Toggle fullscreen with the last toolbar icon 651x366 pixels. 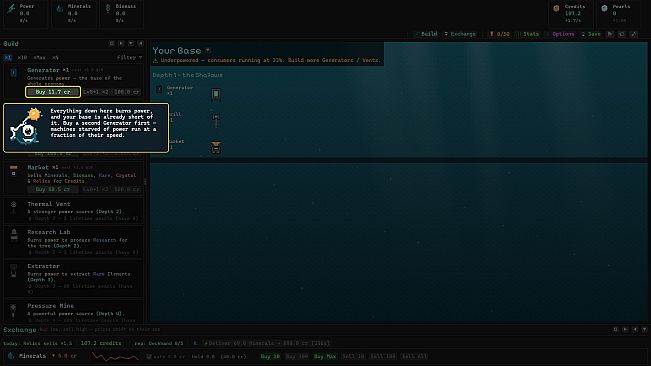click(634, 34)
